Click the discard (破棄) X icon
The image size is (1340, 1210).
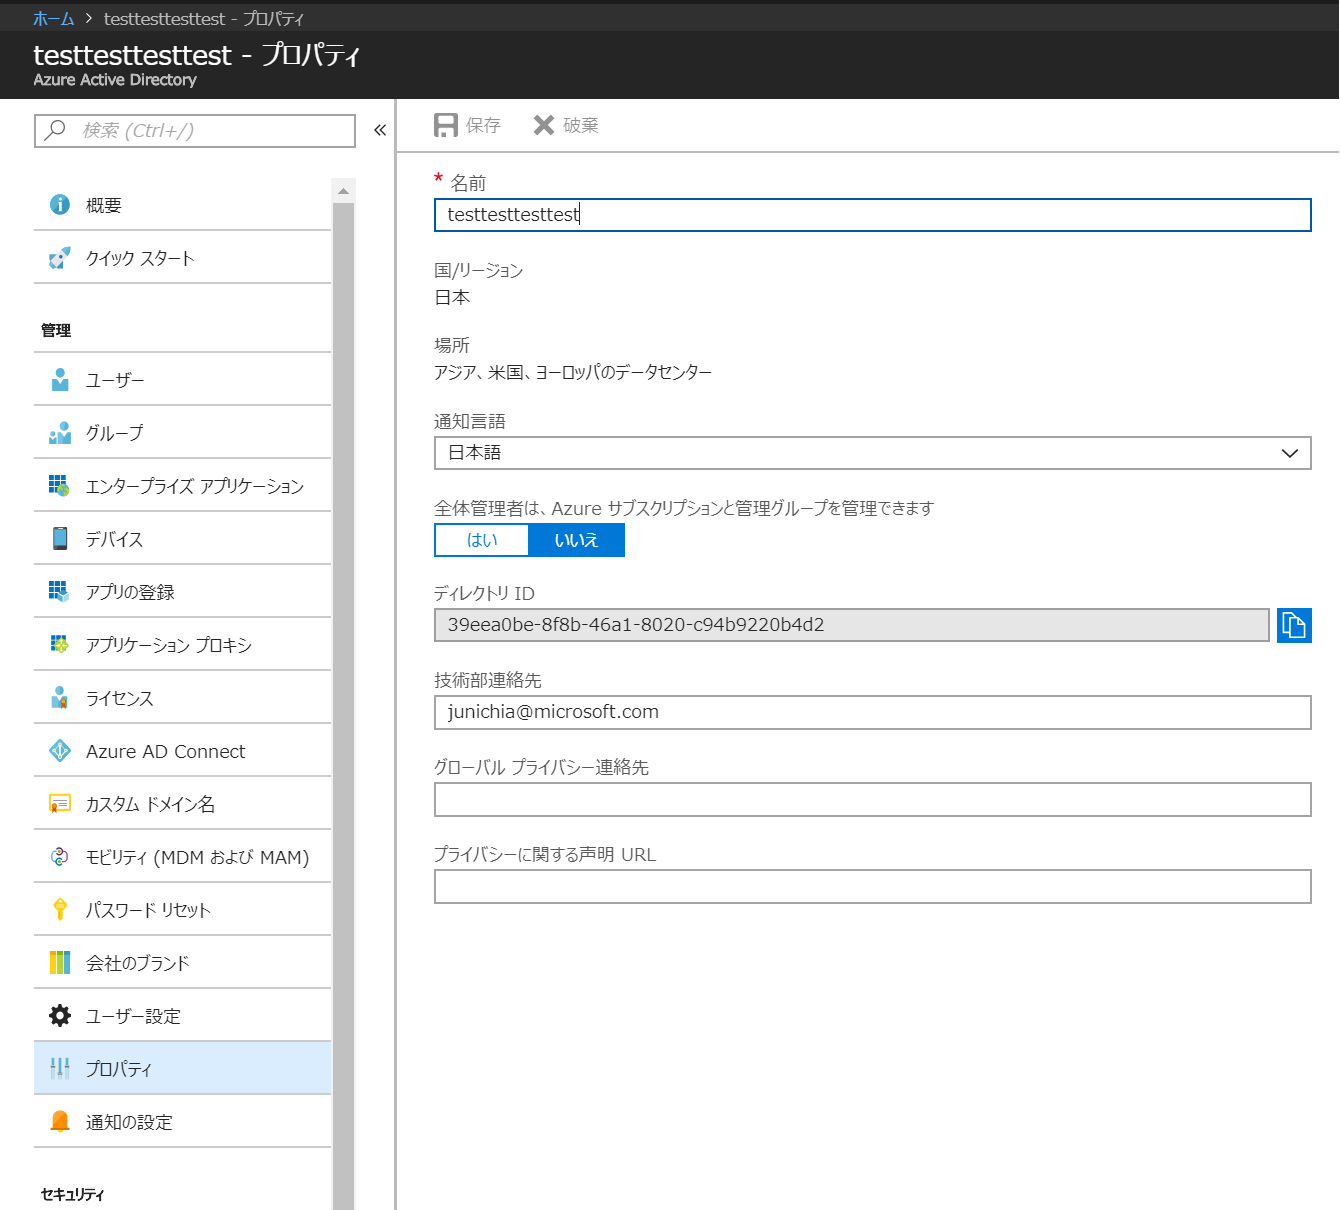pos(544,125)
